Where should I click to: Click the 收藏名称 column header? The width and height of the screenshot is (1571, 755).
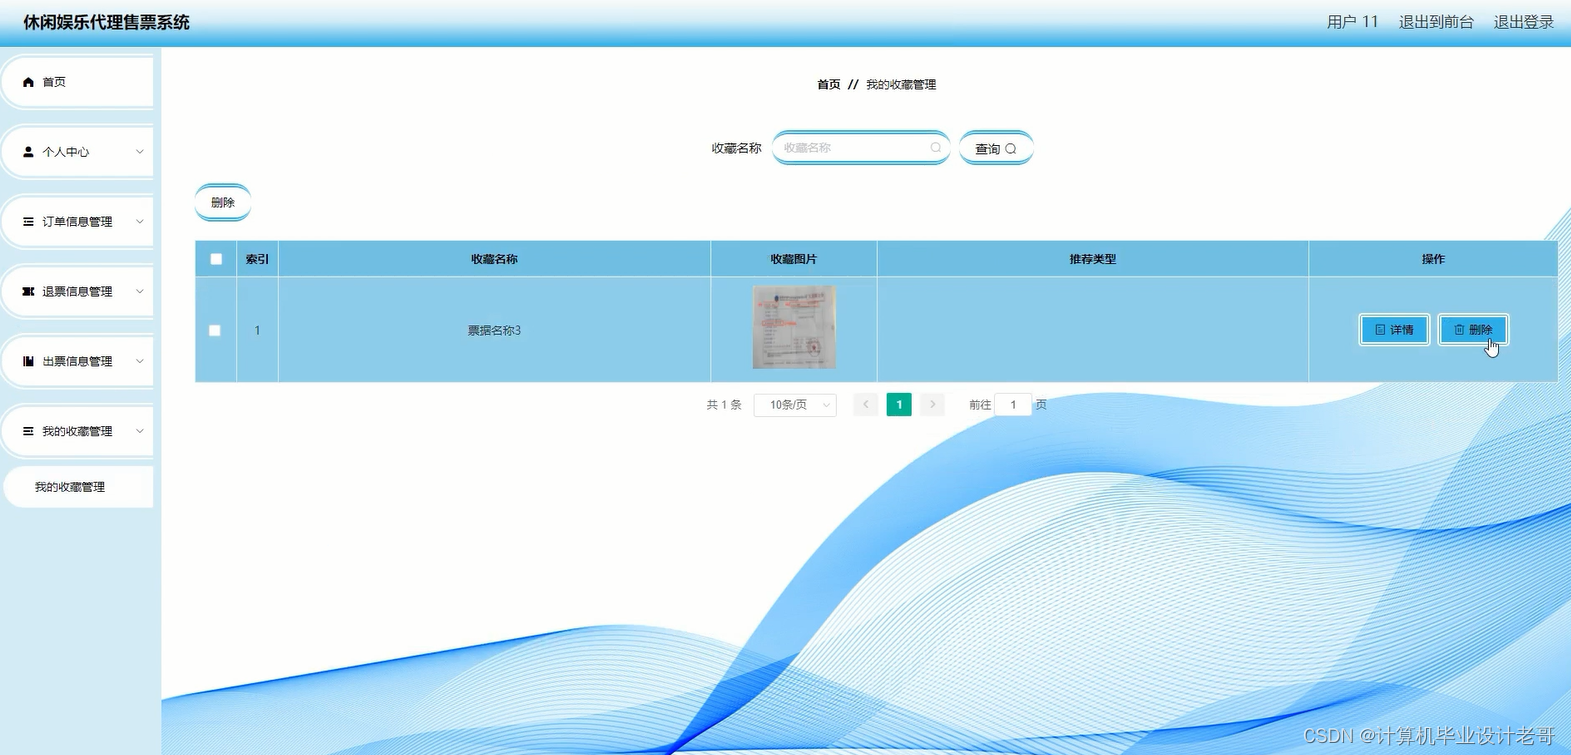point(494,259)
